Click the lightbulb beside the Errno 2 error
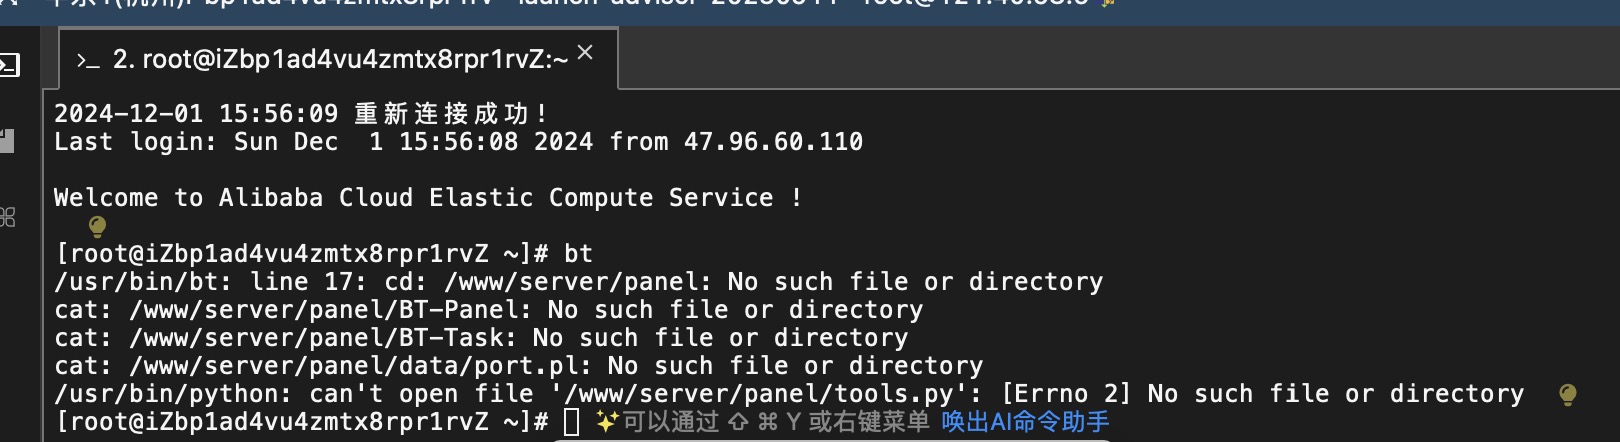This screenshot has width=1620, height=442. [x=1567, y=395]
